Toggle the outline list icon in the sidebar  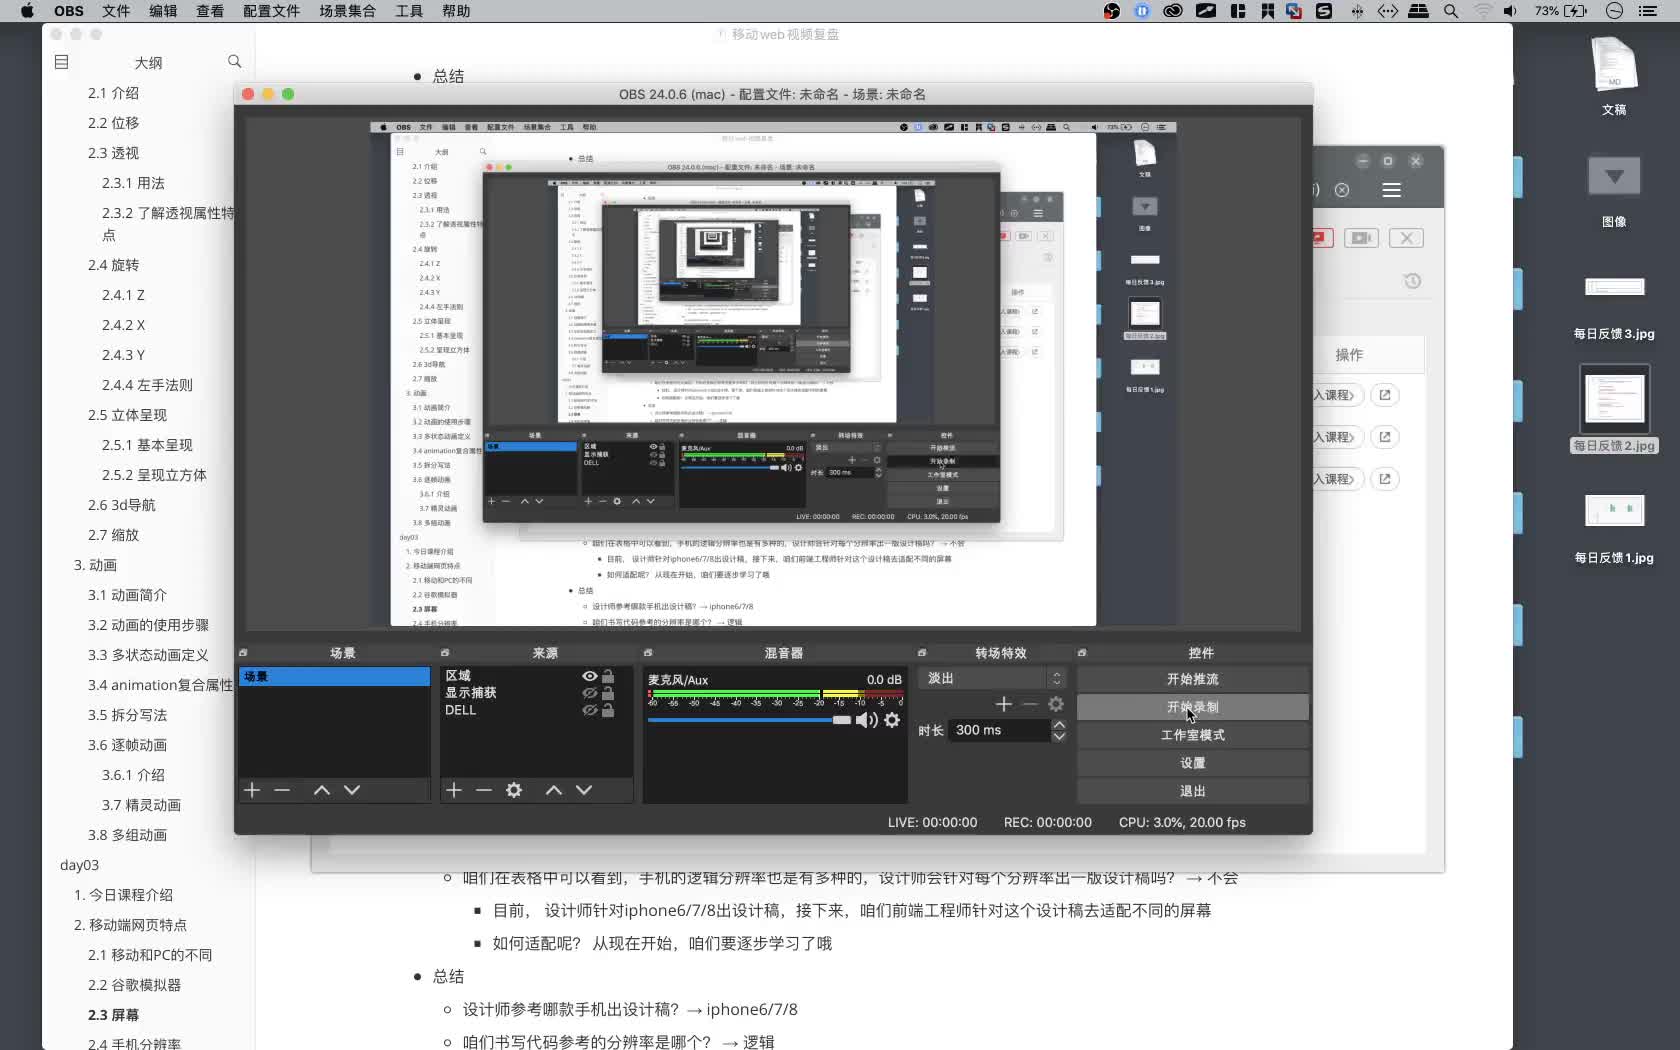click(61, 62)
